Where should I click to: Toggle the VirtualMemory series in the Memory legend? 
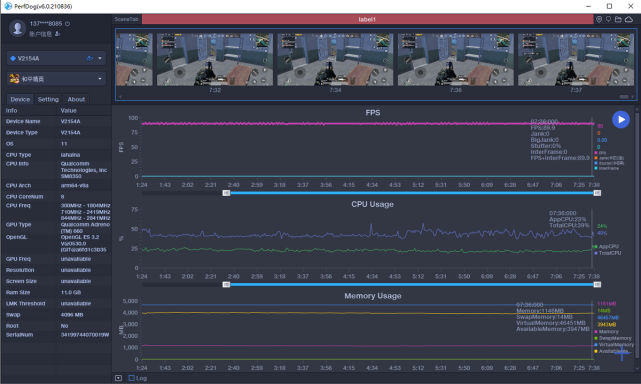click(614, 344)
